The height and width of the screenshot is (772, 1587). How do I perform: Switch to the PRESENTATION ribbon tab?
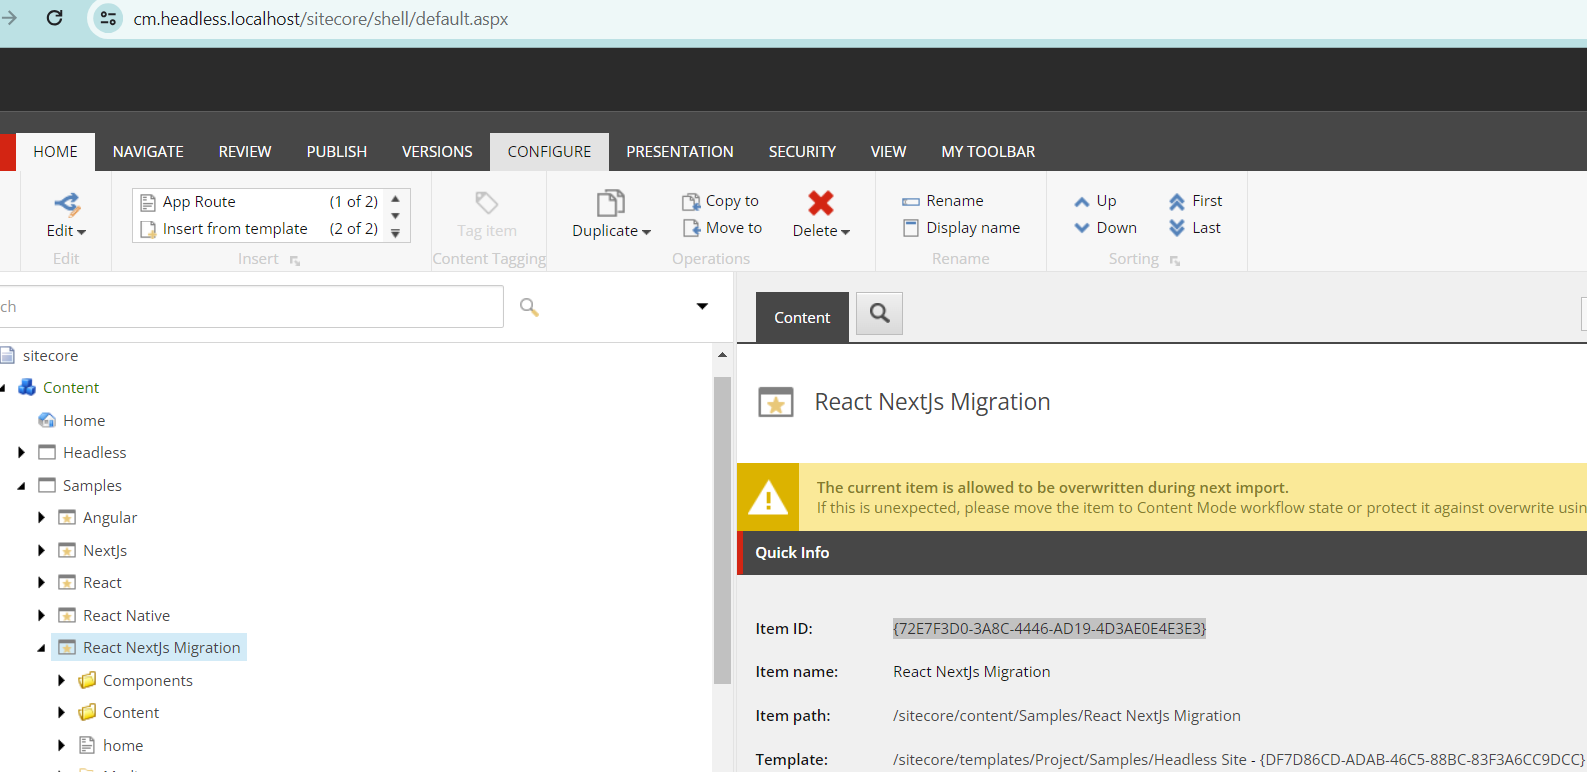[x=679, y=152]
